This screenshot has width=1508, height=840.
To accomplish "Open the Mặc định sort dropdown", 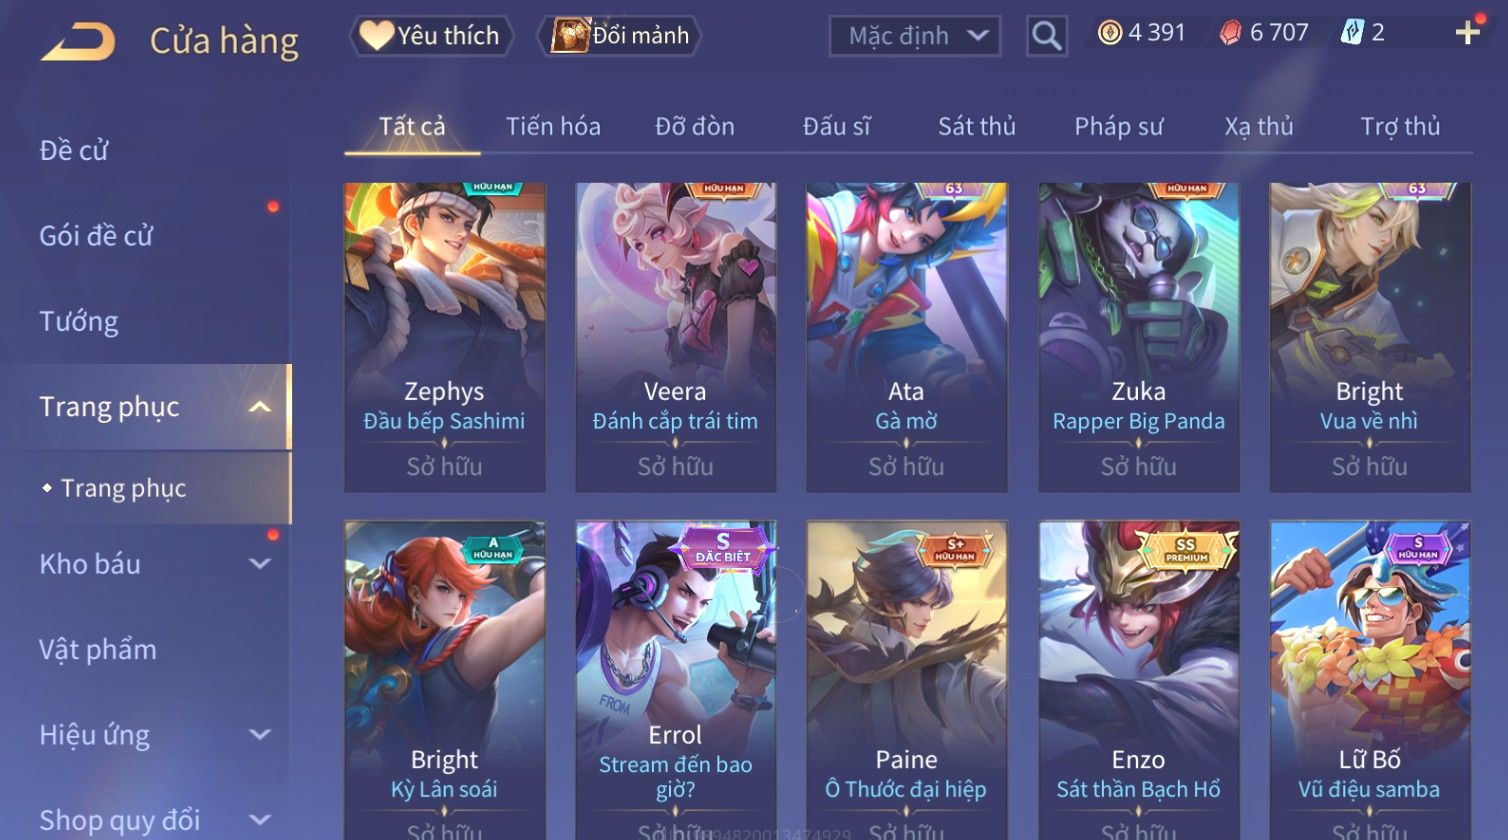I will tap(915, 36).
